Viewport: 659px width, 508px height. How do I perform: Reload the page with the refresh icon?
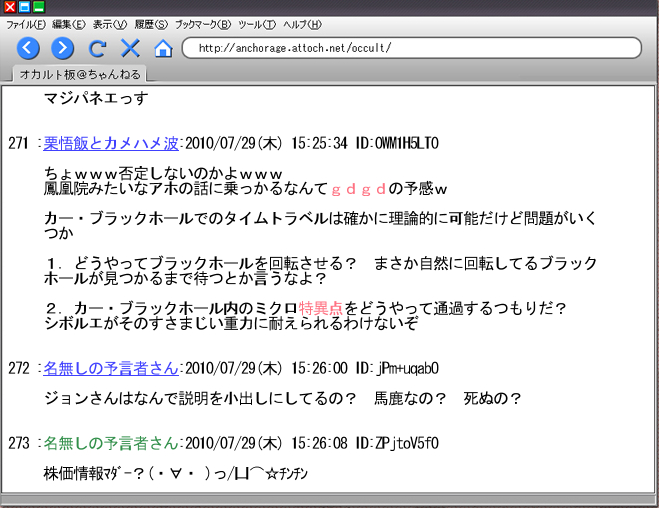[x=97, y=48]
